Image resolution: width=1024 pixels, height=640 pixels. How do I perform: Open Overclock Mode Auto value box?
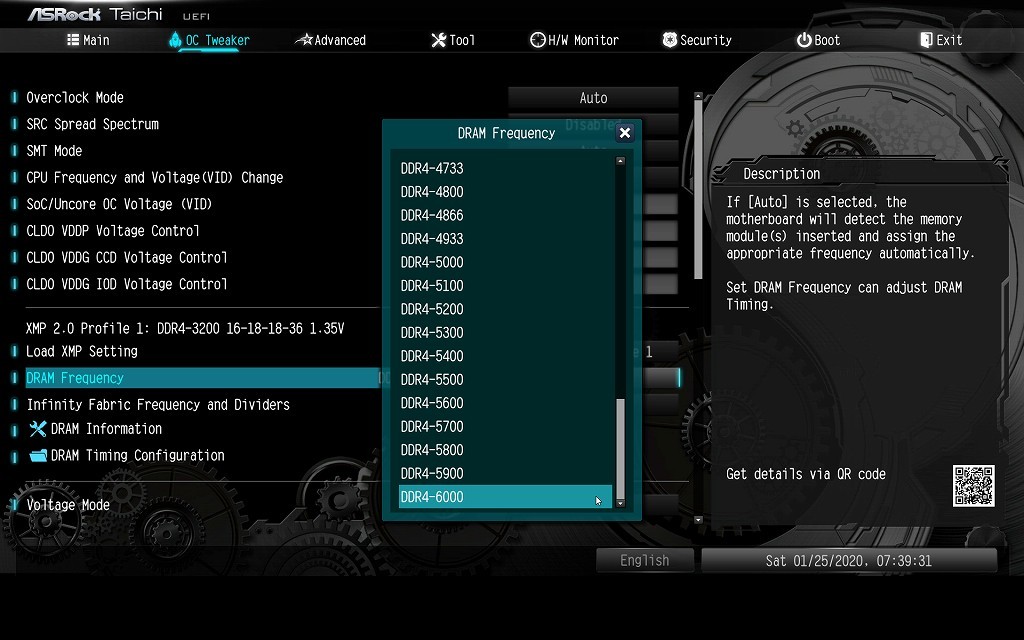click(x=593, y=98)
